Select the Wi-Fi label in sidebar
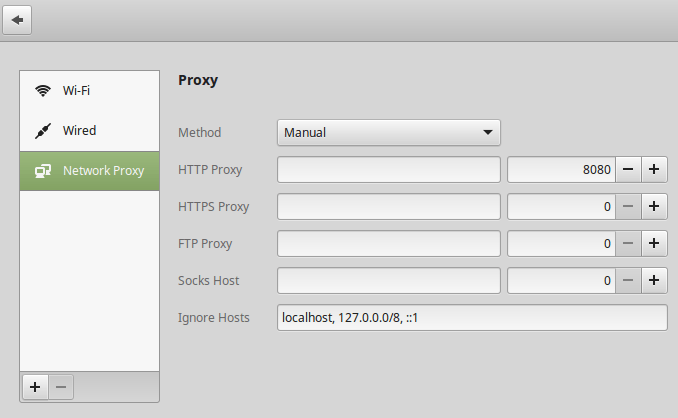The image size is (678, 418). [76, 90]
